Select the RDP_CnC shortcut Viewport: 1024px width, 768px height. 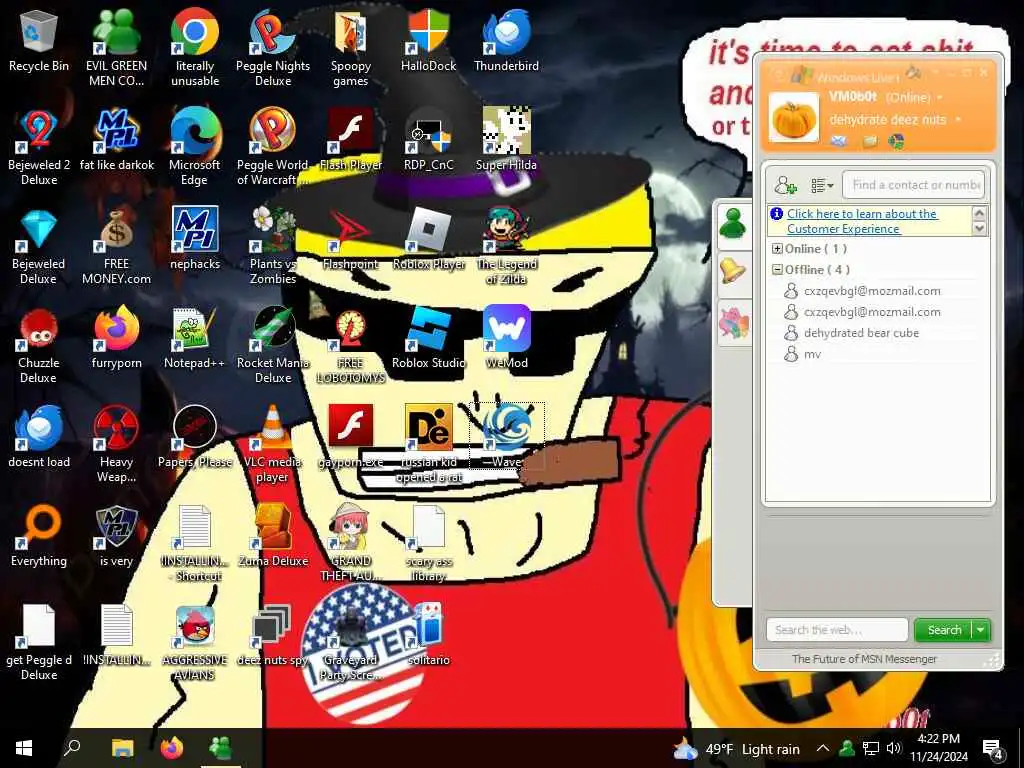(428, 140)
